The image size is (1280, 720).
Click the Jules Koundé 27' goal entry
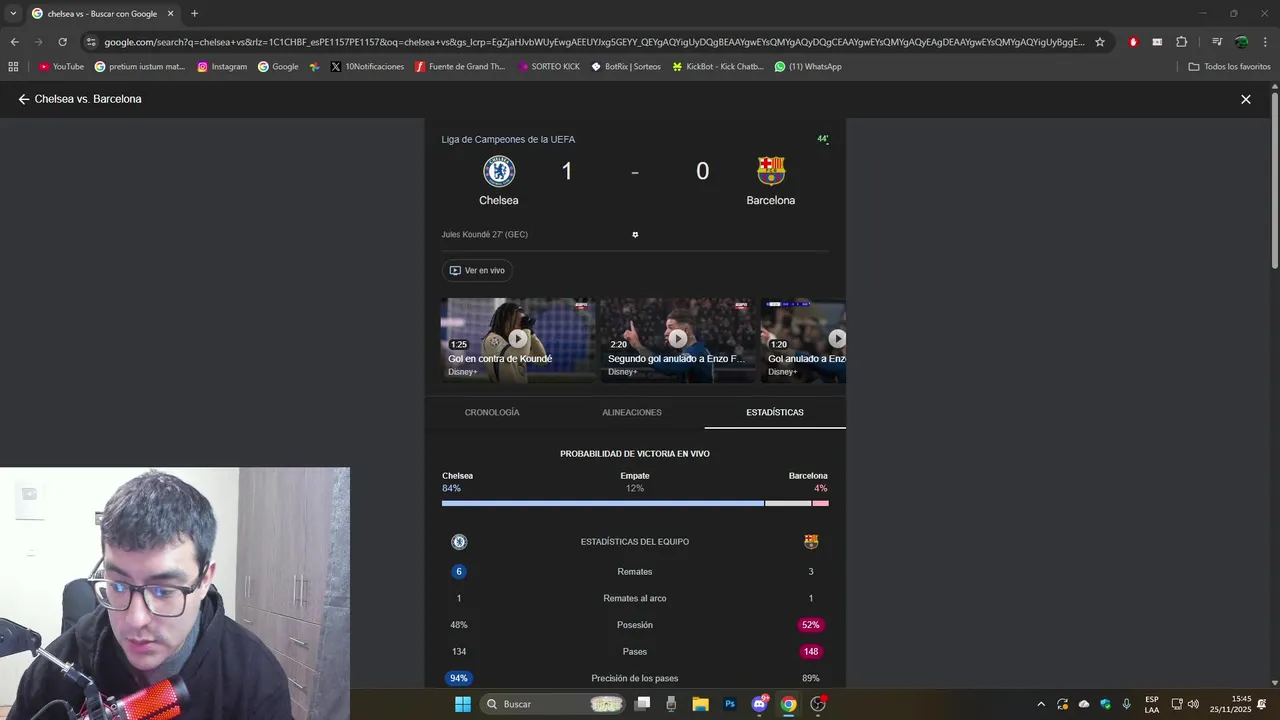pyautogui.click(x=485, y=235)
